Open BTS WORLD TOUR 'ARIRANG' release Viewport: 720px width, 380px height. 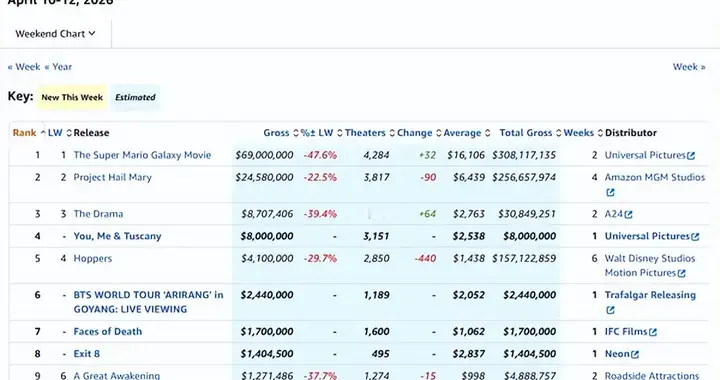[x=148, y=302]
